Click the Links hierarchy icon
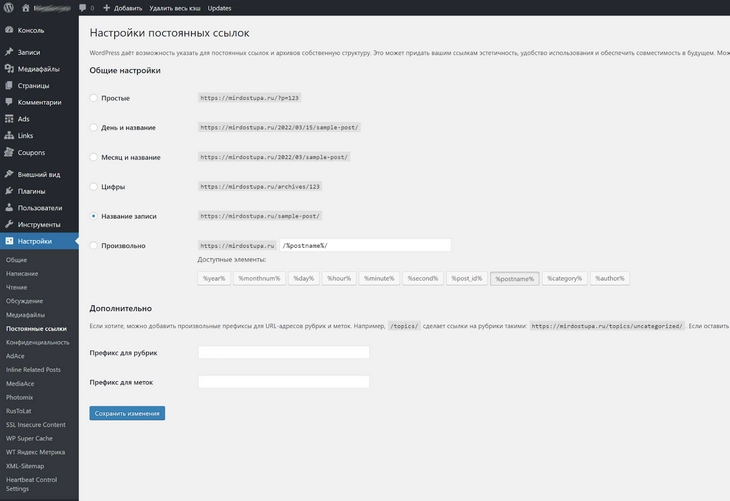Screen dimensions: 730x501 9,135
